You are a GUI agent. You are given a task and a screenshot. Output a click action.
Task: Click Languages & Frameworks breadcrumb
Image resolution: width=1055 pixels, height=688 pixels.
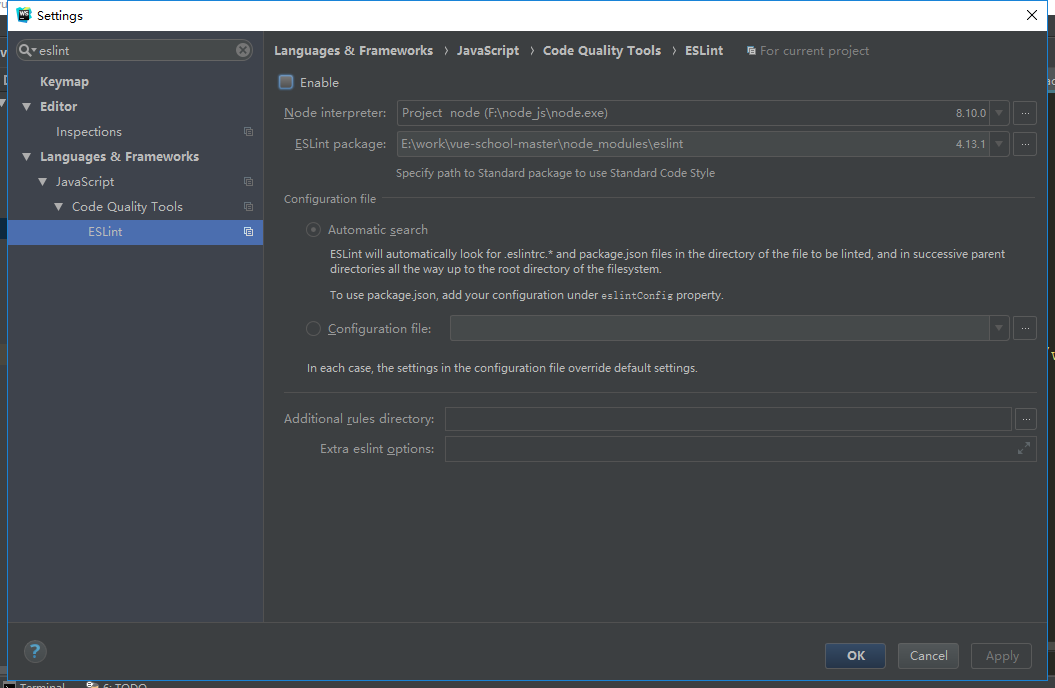click(x=354, y=51)
